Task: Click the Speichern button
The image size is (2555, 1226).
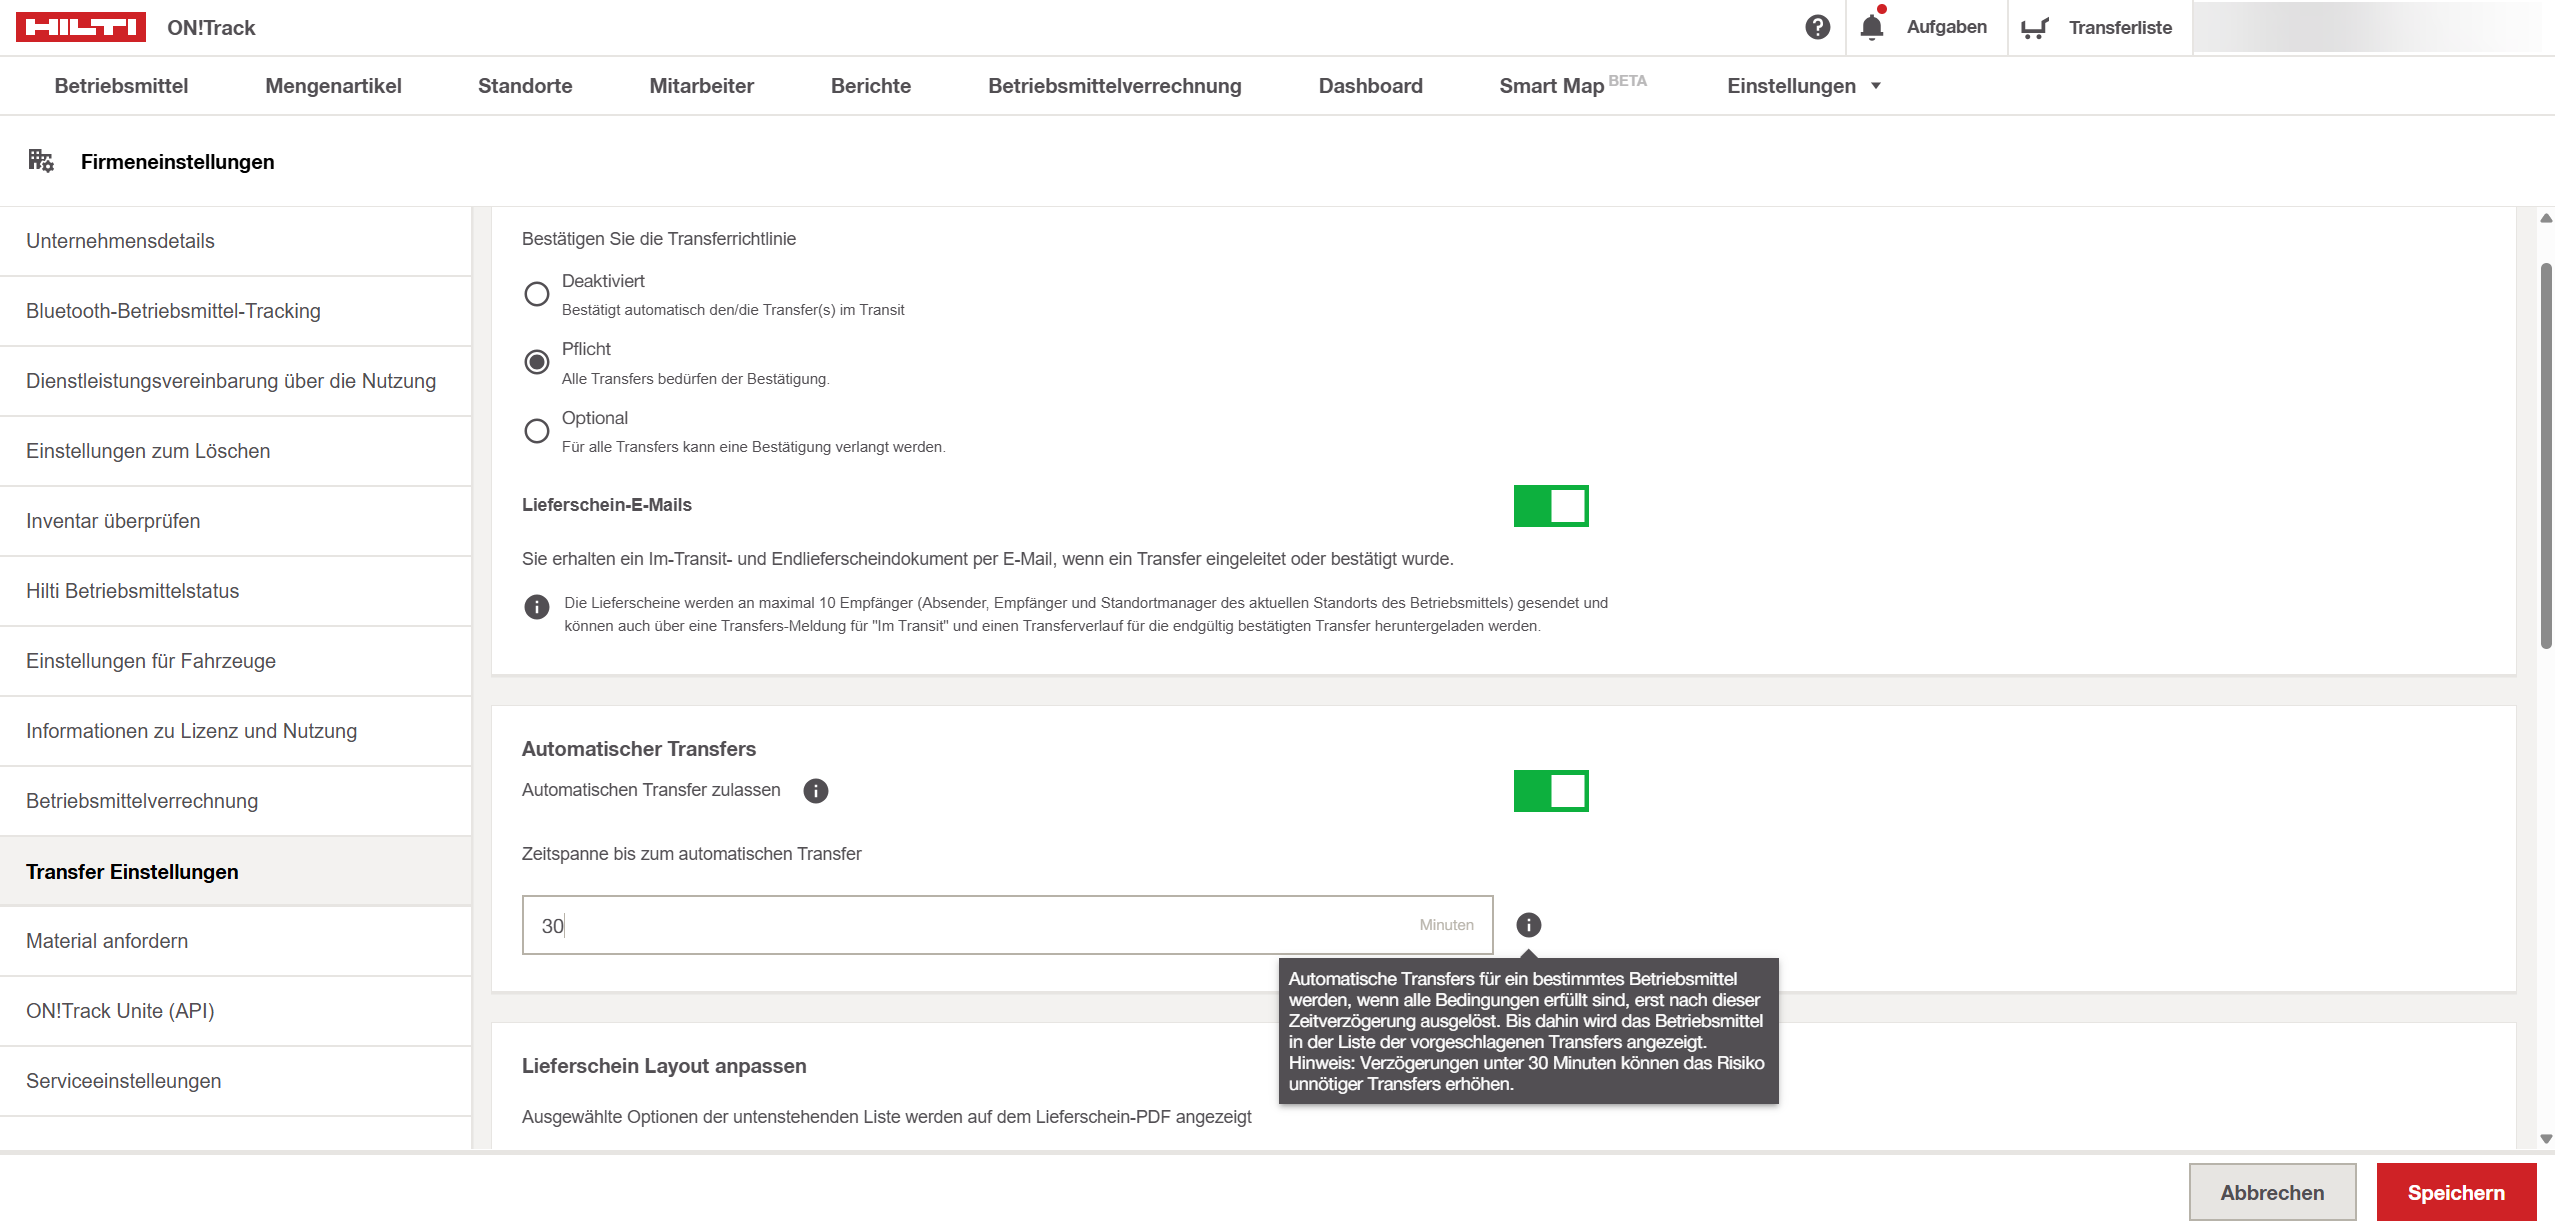Action: click(x=2455, y=1192)
